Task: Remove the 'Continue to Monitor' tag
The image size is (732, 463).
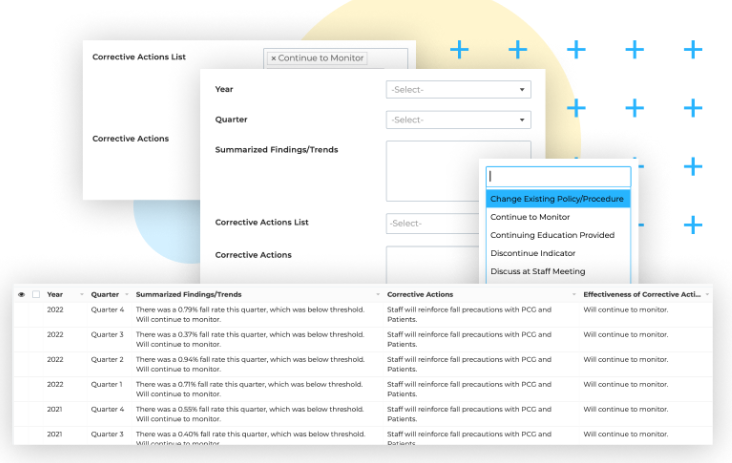Action: (x=274, y=59)
